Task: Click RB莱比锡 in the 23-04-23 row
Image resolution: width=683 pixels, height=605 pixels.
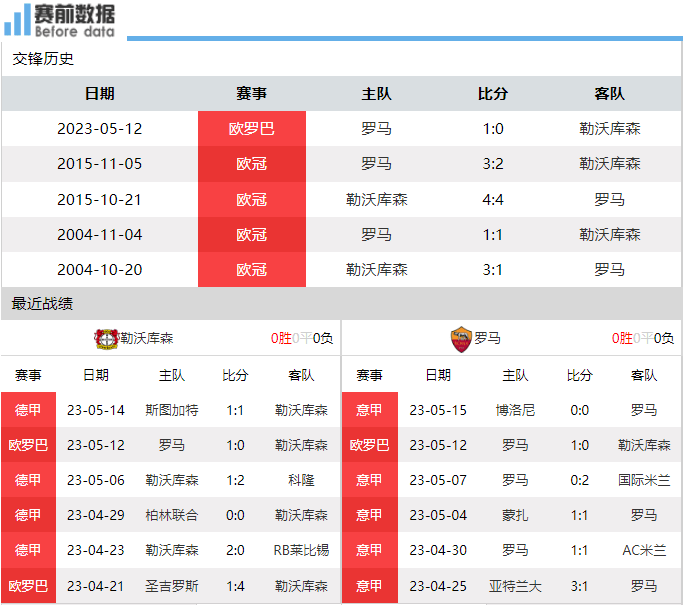Action: 301,550
